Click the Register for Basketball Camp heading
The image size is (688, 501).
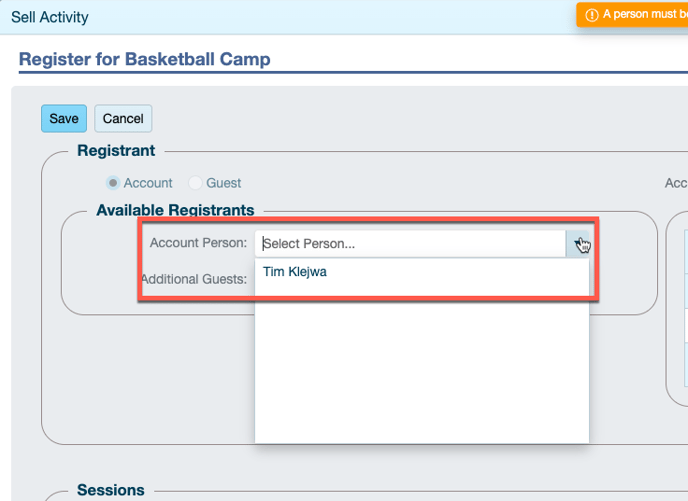click(x=145, y=59)
